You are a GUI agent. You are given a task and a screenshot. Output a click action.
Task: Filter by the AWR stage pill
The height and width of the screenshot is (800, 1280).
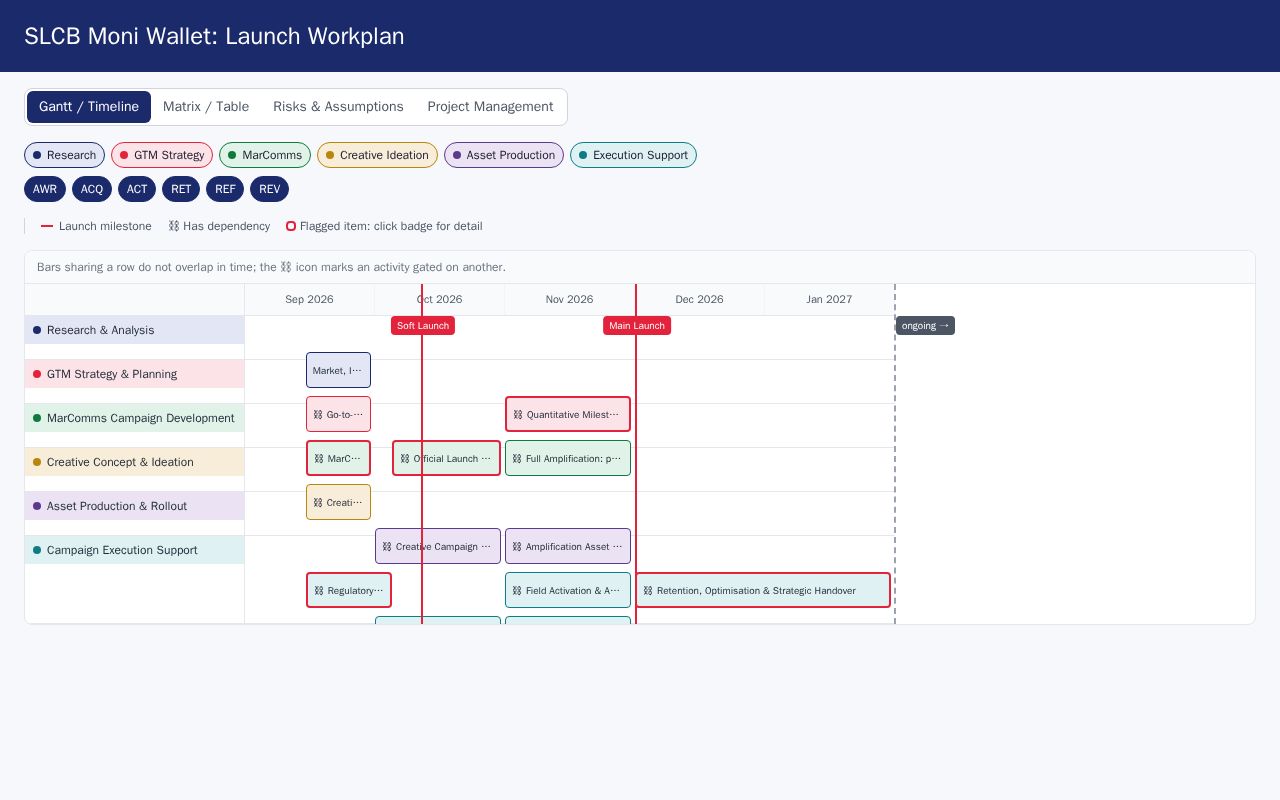[x=45, y=189]
